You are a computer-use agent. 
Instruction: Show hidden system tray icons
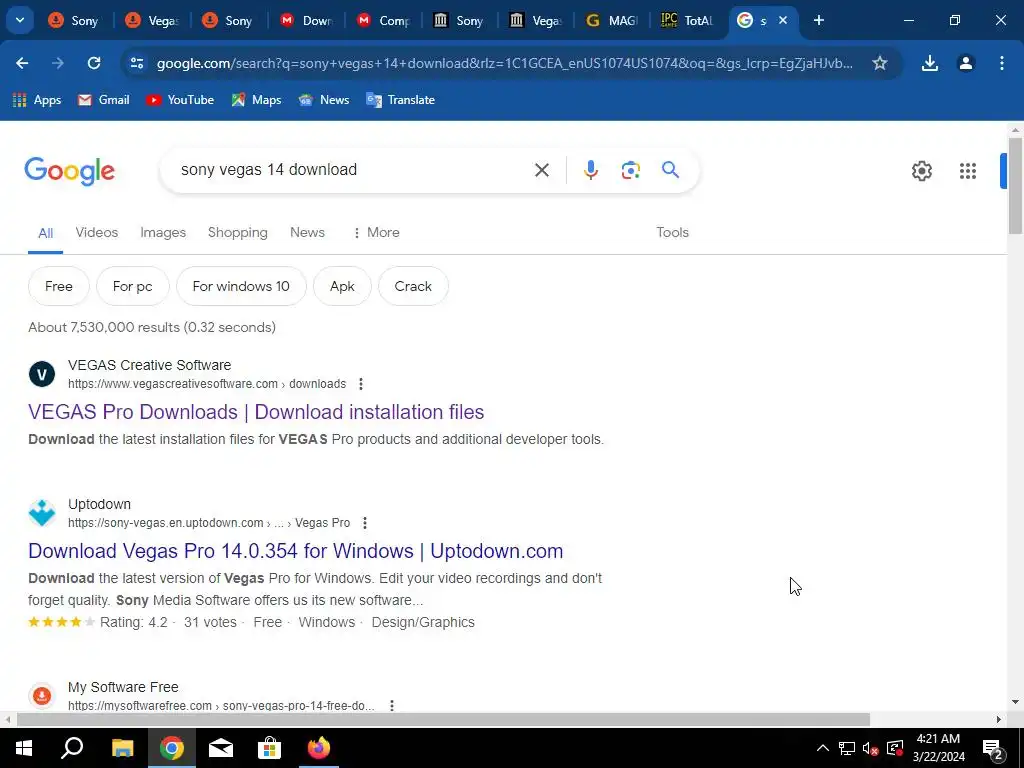pos(823,748)
